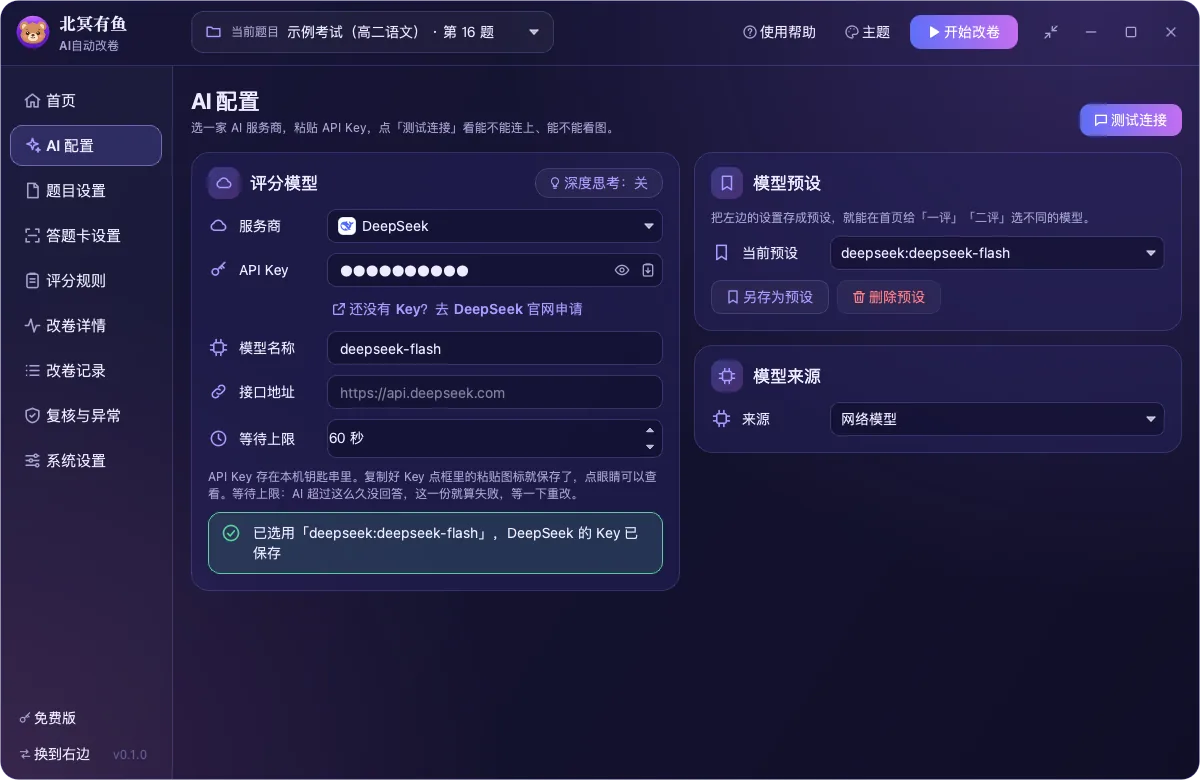Open 首页 in the sidebar
1200x780 pixels.
(x=86, y=101)
